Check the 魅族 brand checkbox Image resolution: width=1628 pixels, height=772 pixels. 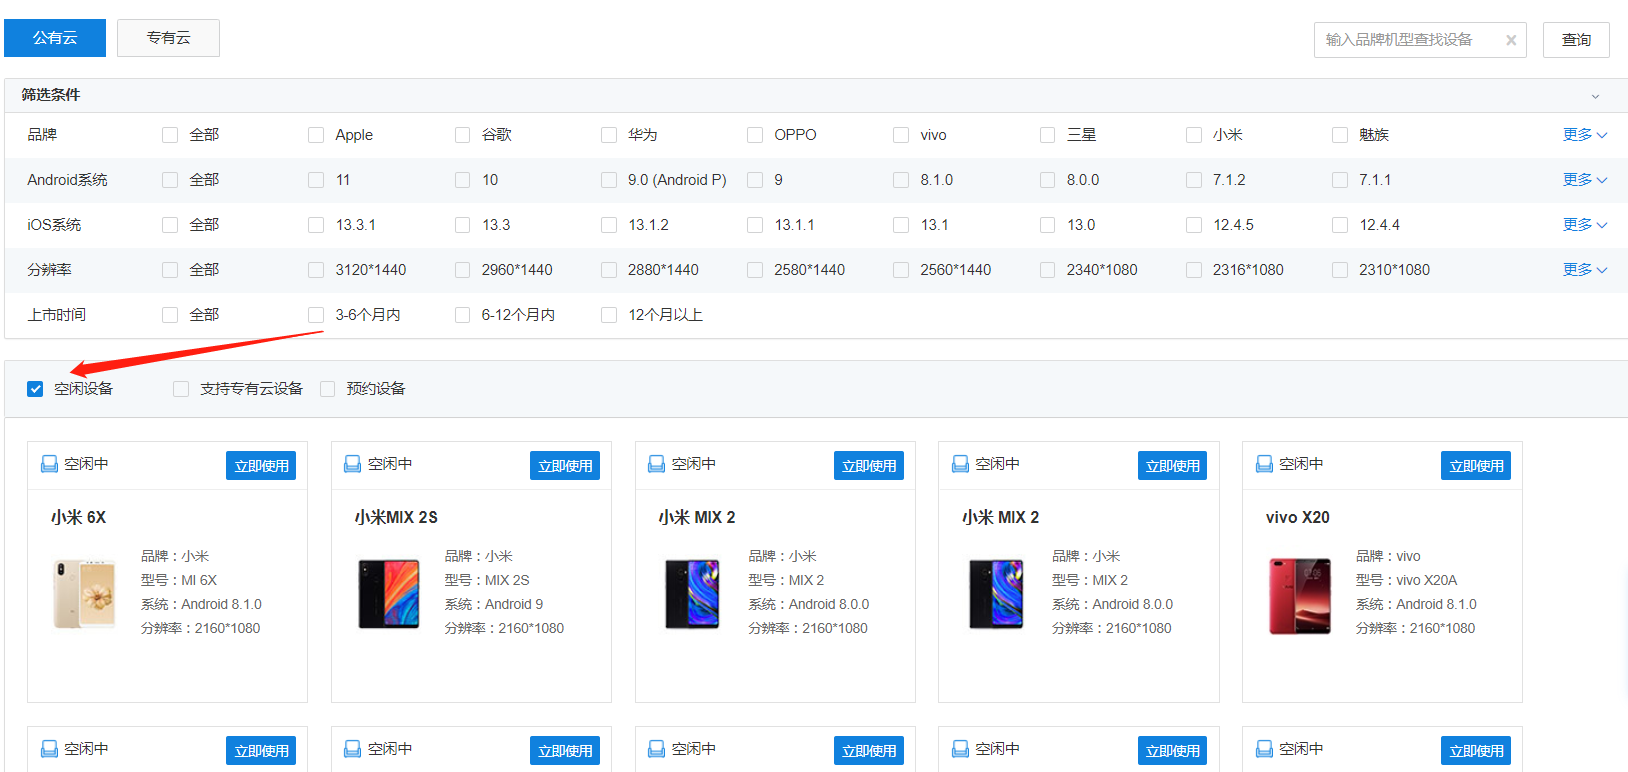(1340, 135)
